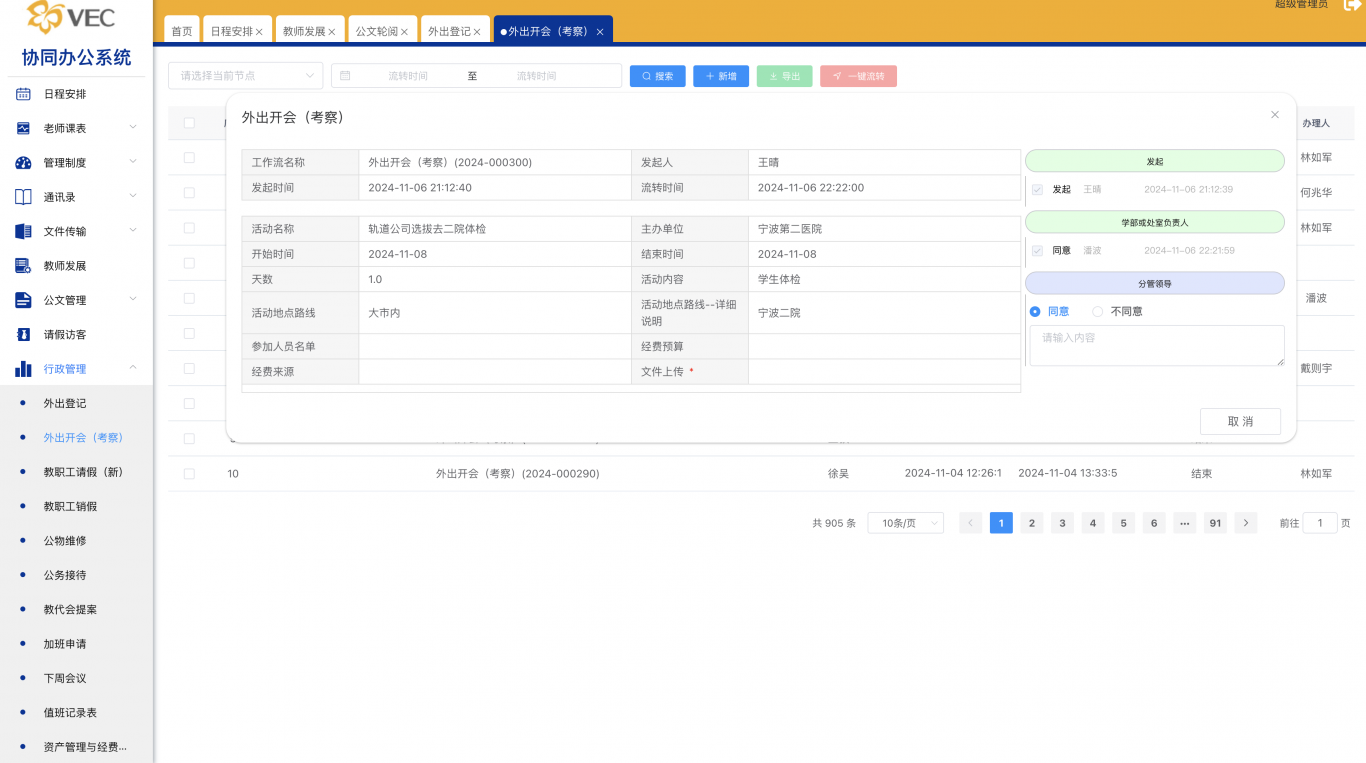Open 教职工请假（新） in the sidebar
The image size is (1366, 763).
[x=83, y=472]
